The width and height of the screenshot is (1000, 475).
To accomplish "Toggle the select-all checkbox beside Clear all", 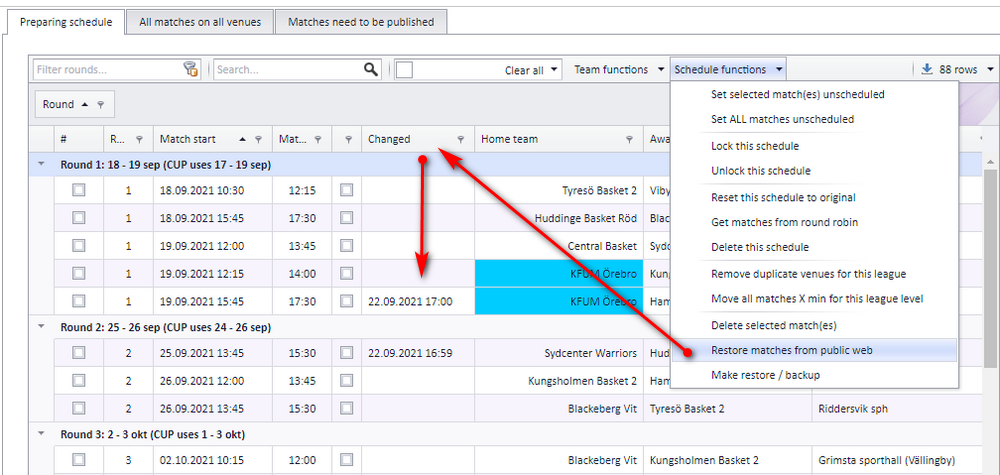I will (x=404, y=69).
